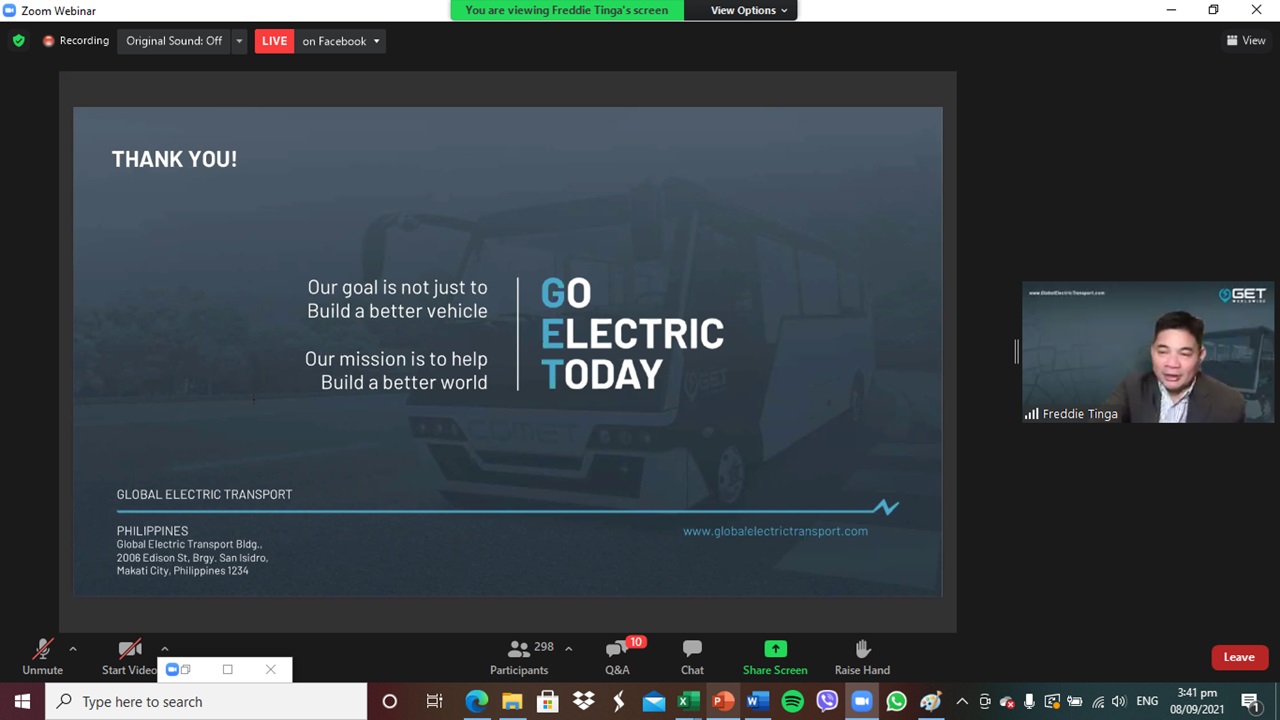Open audio options arrow next to Unmute
Viewport: 1280px width, 720px height.
[x=72, y=649]
